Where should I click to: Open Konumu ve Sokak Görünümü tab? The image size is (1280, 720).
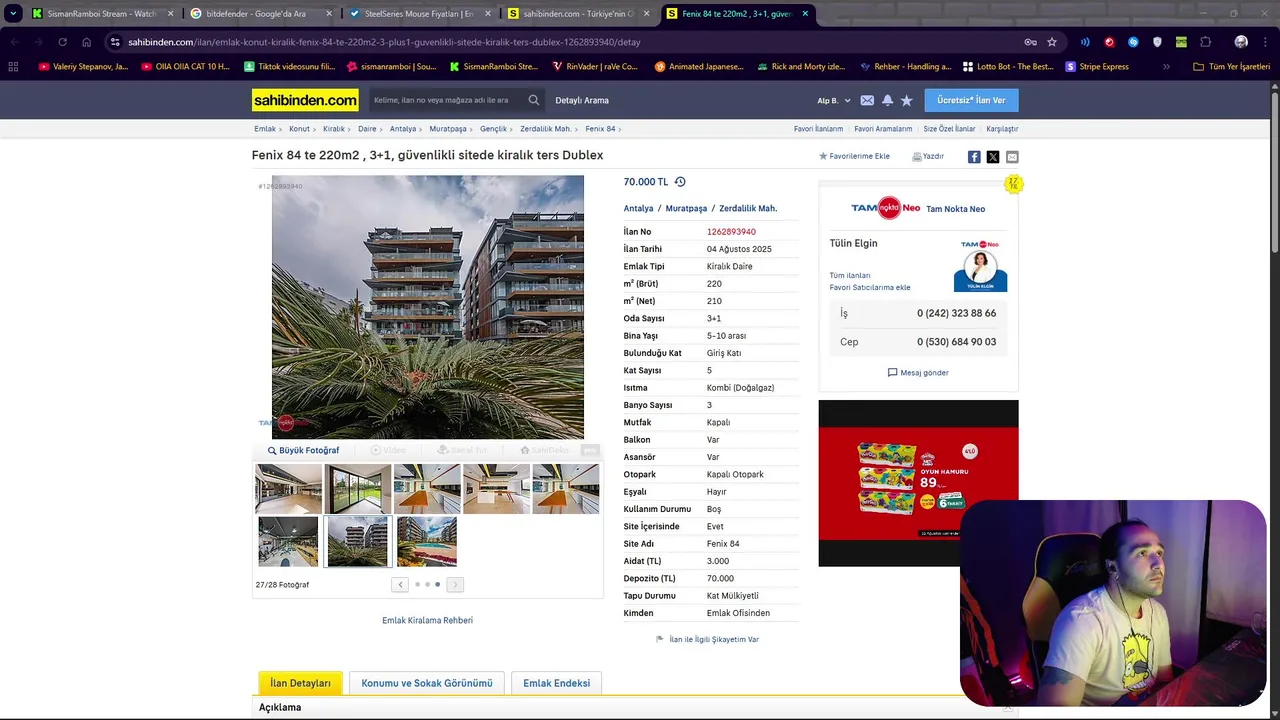pyautogui.click(x=427, y=683)
